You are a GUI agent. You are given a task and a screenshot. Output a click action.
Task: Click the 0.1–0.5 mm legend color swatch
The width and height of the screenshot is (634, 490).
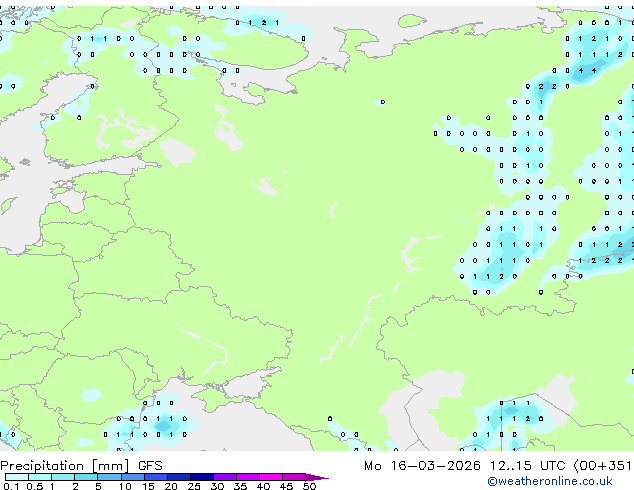[17, 477]
